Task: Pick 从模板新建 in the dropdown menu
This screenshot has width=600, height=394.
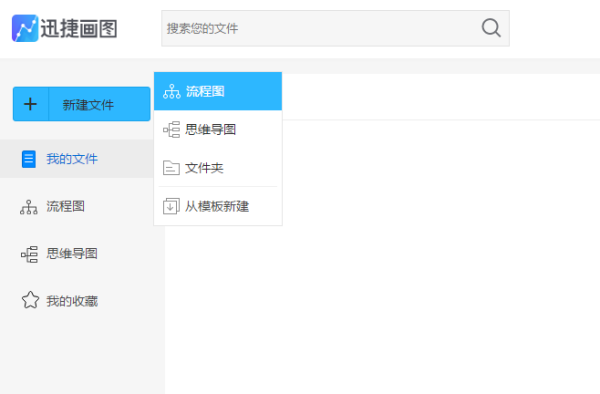Action: coord(218,206)
